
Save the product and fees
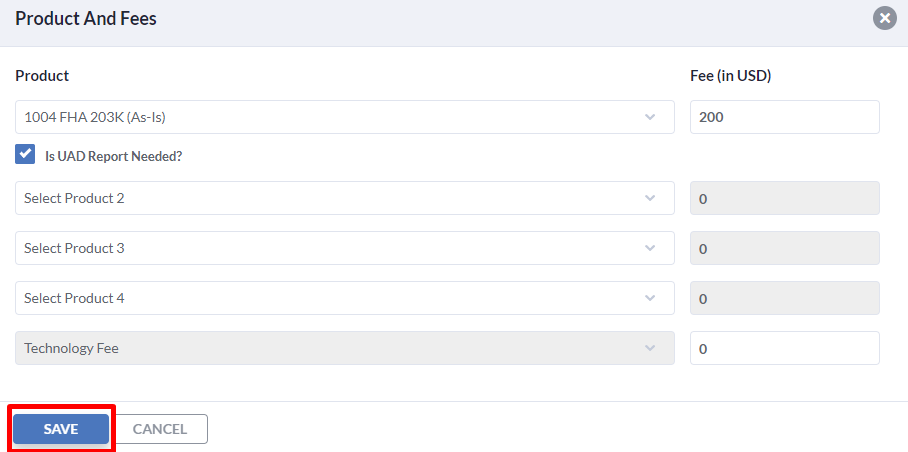point(61,429)
